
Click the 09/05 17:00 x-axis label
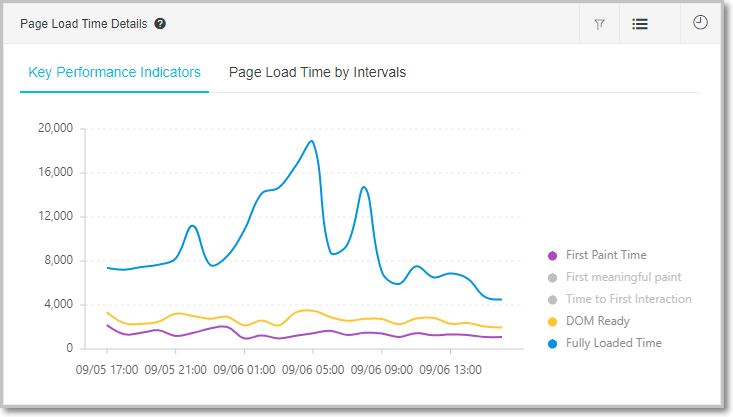point(106,369)
